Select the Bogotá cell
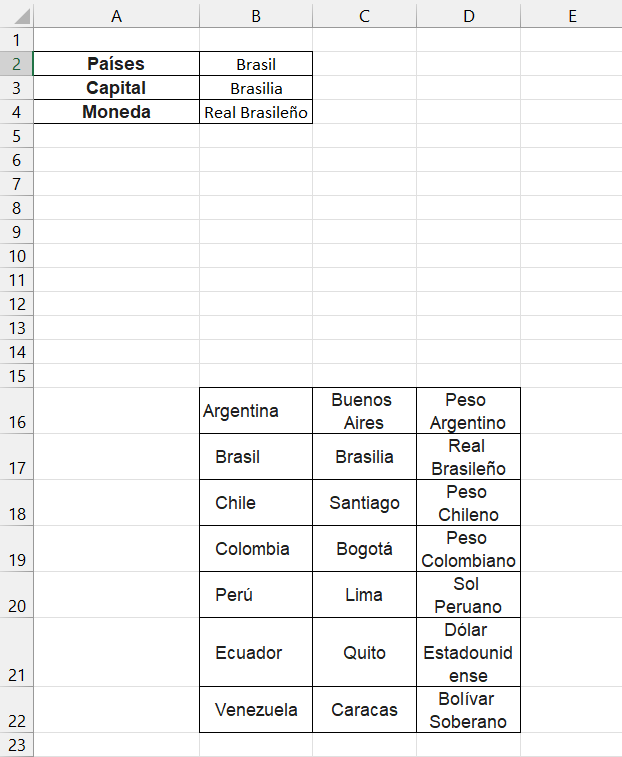Screen dimensions: 622x757 pyautogui.click(x=364, y=549)
